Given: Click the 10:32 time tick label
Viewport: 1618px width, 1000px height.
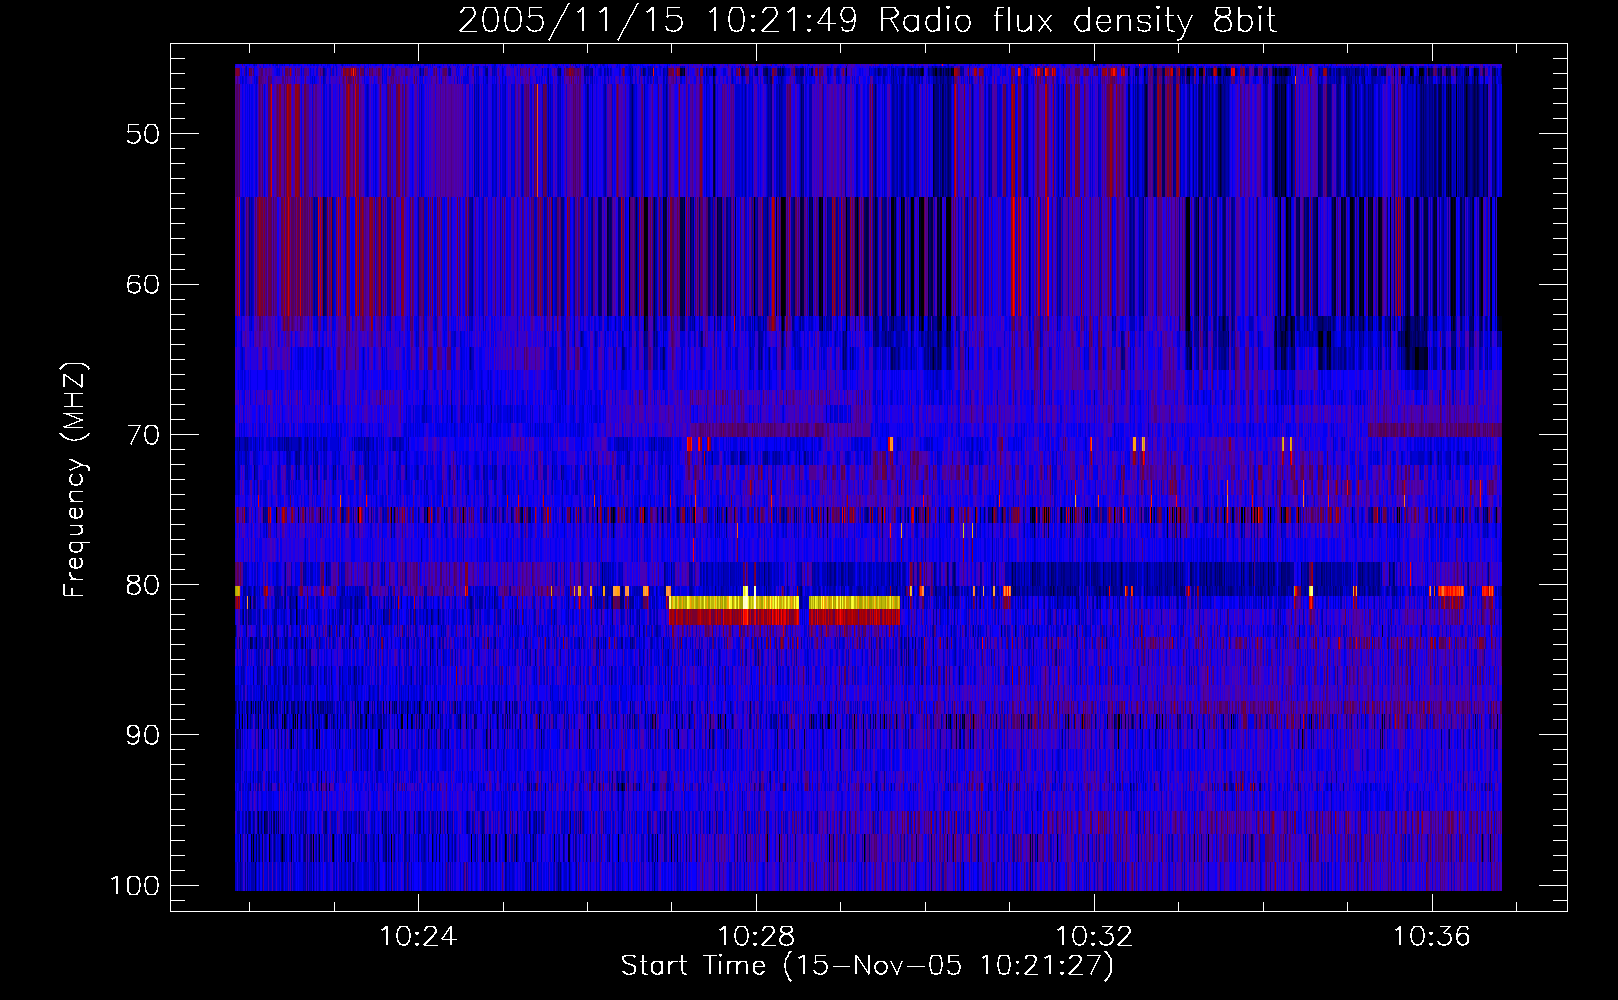Looking at the screenshot, I should pos(1094,936).
